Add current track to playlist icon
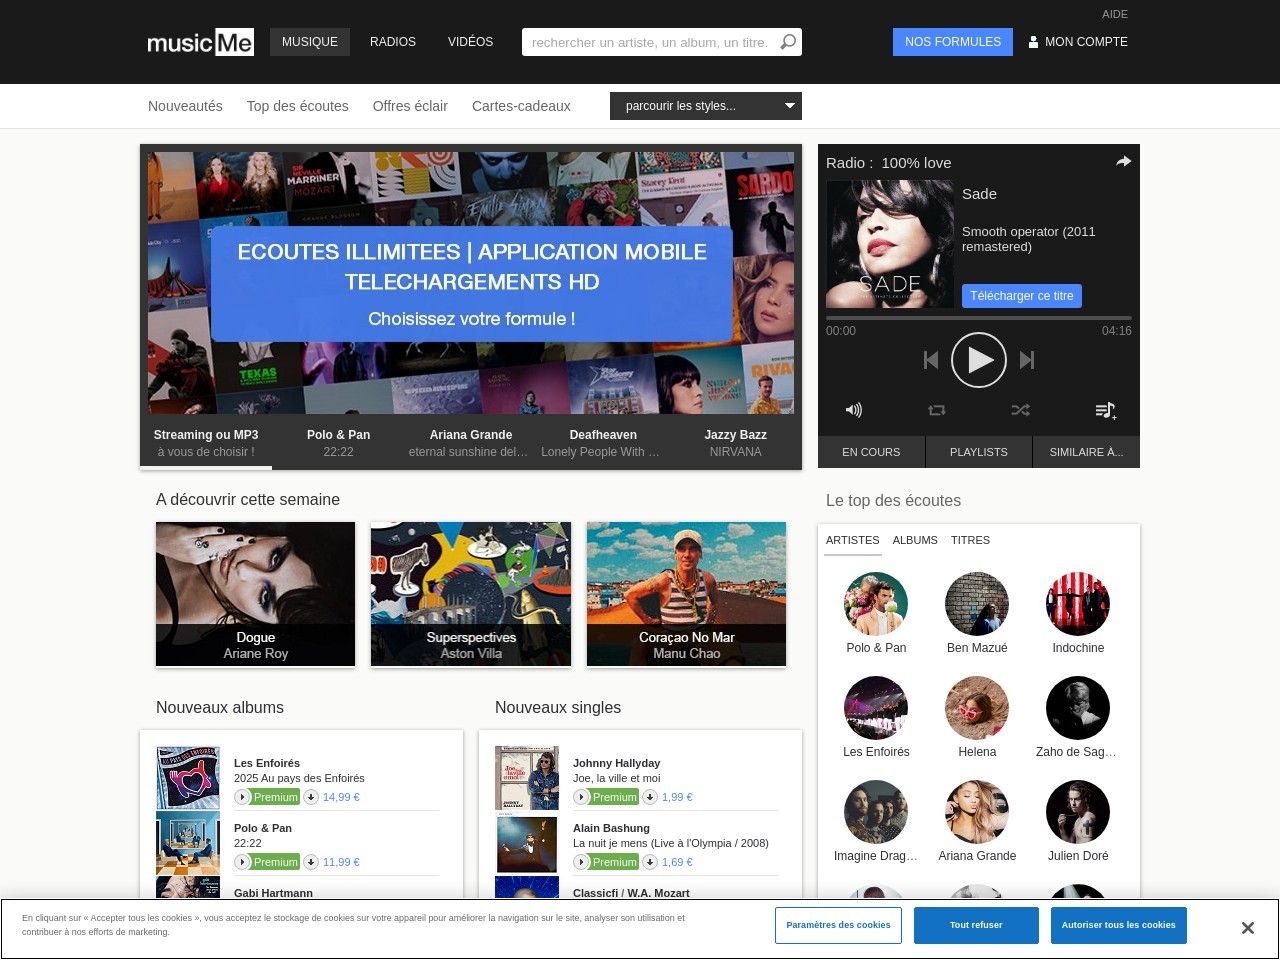The image size is (1280, 960). tap(1105, 410)
